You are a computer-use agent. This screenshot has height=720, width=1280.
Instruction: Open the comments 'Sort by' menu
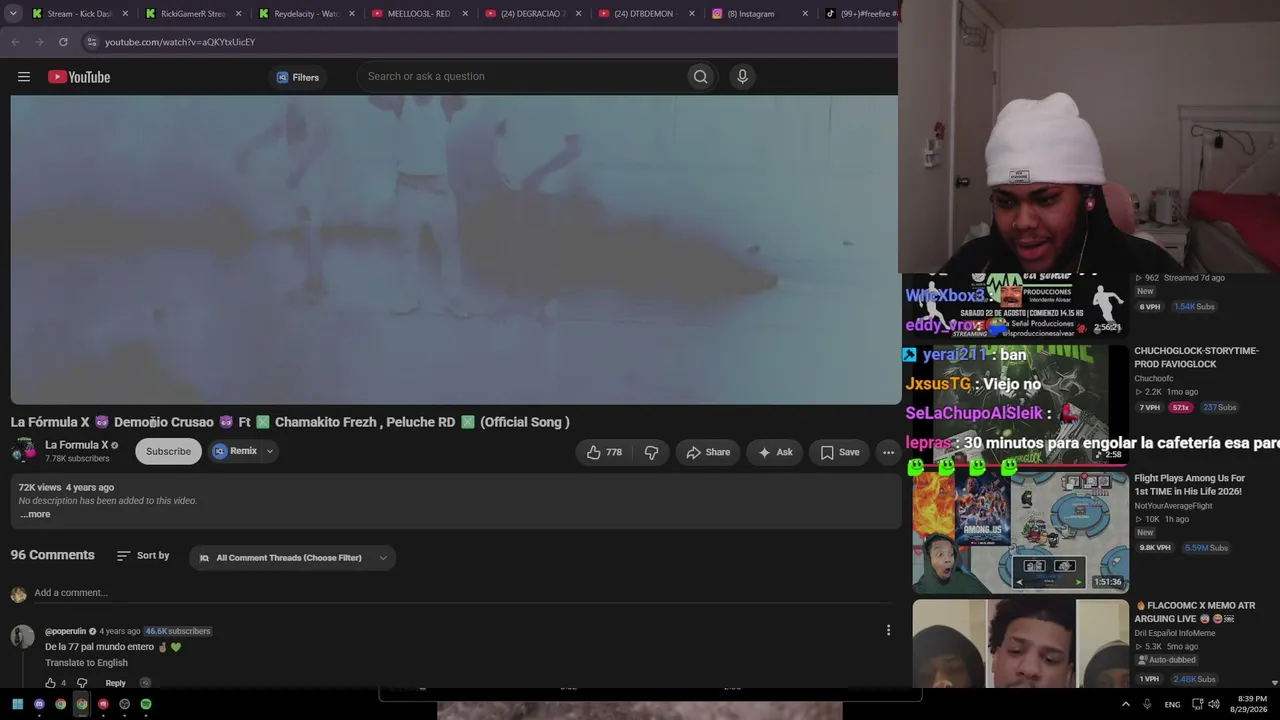point(143,556)
